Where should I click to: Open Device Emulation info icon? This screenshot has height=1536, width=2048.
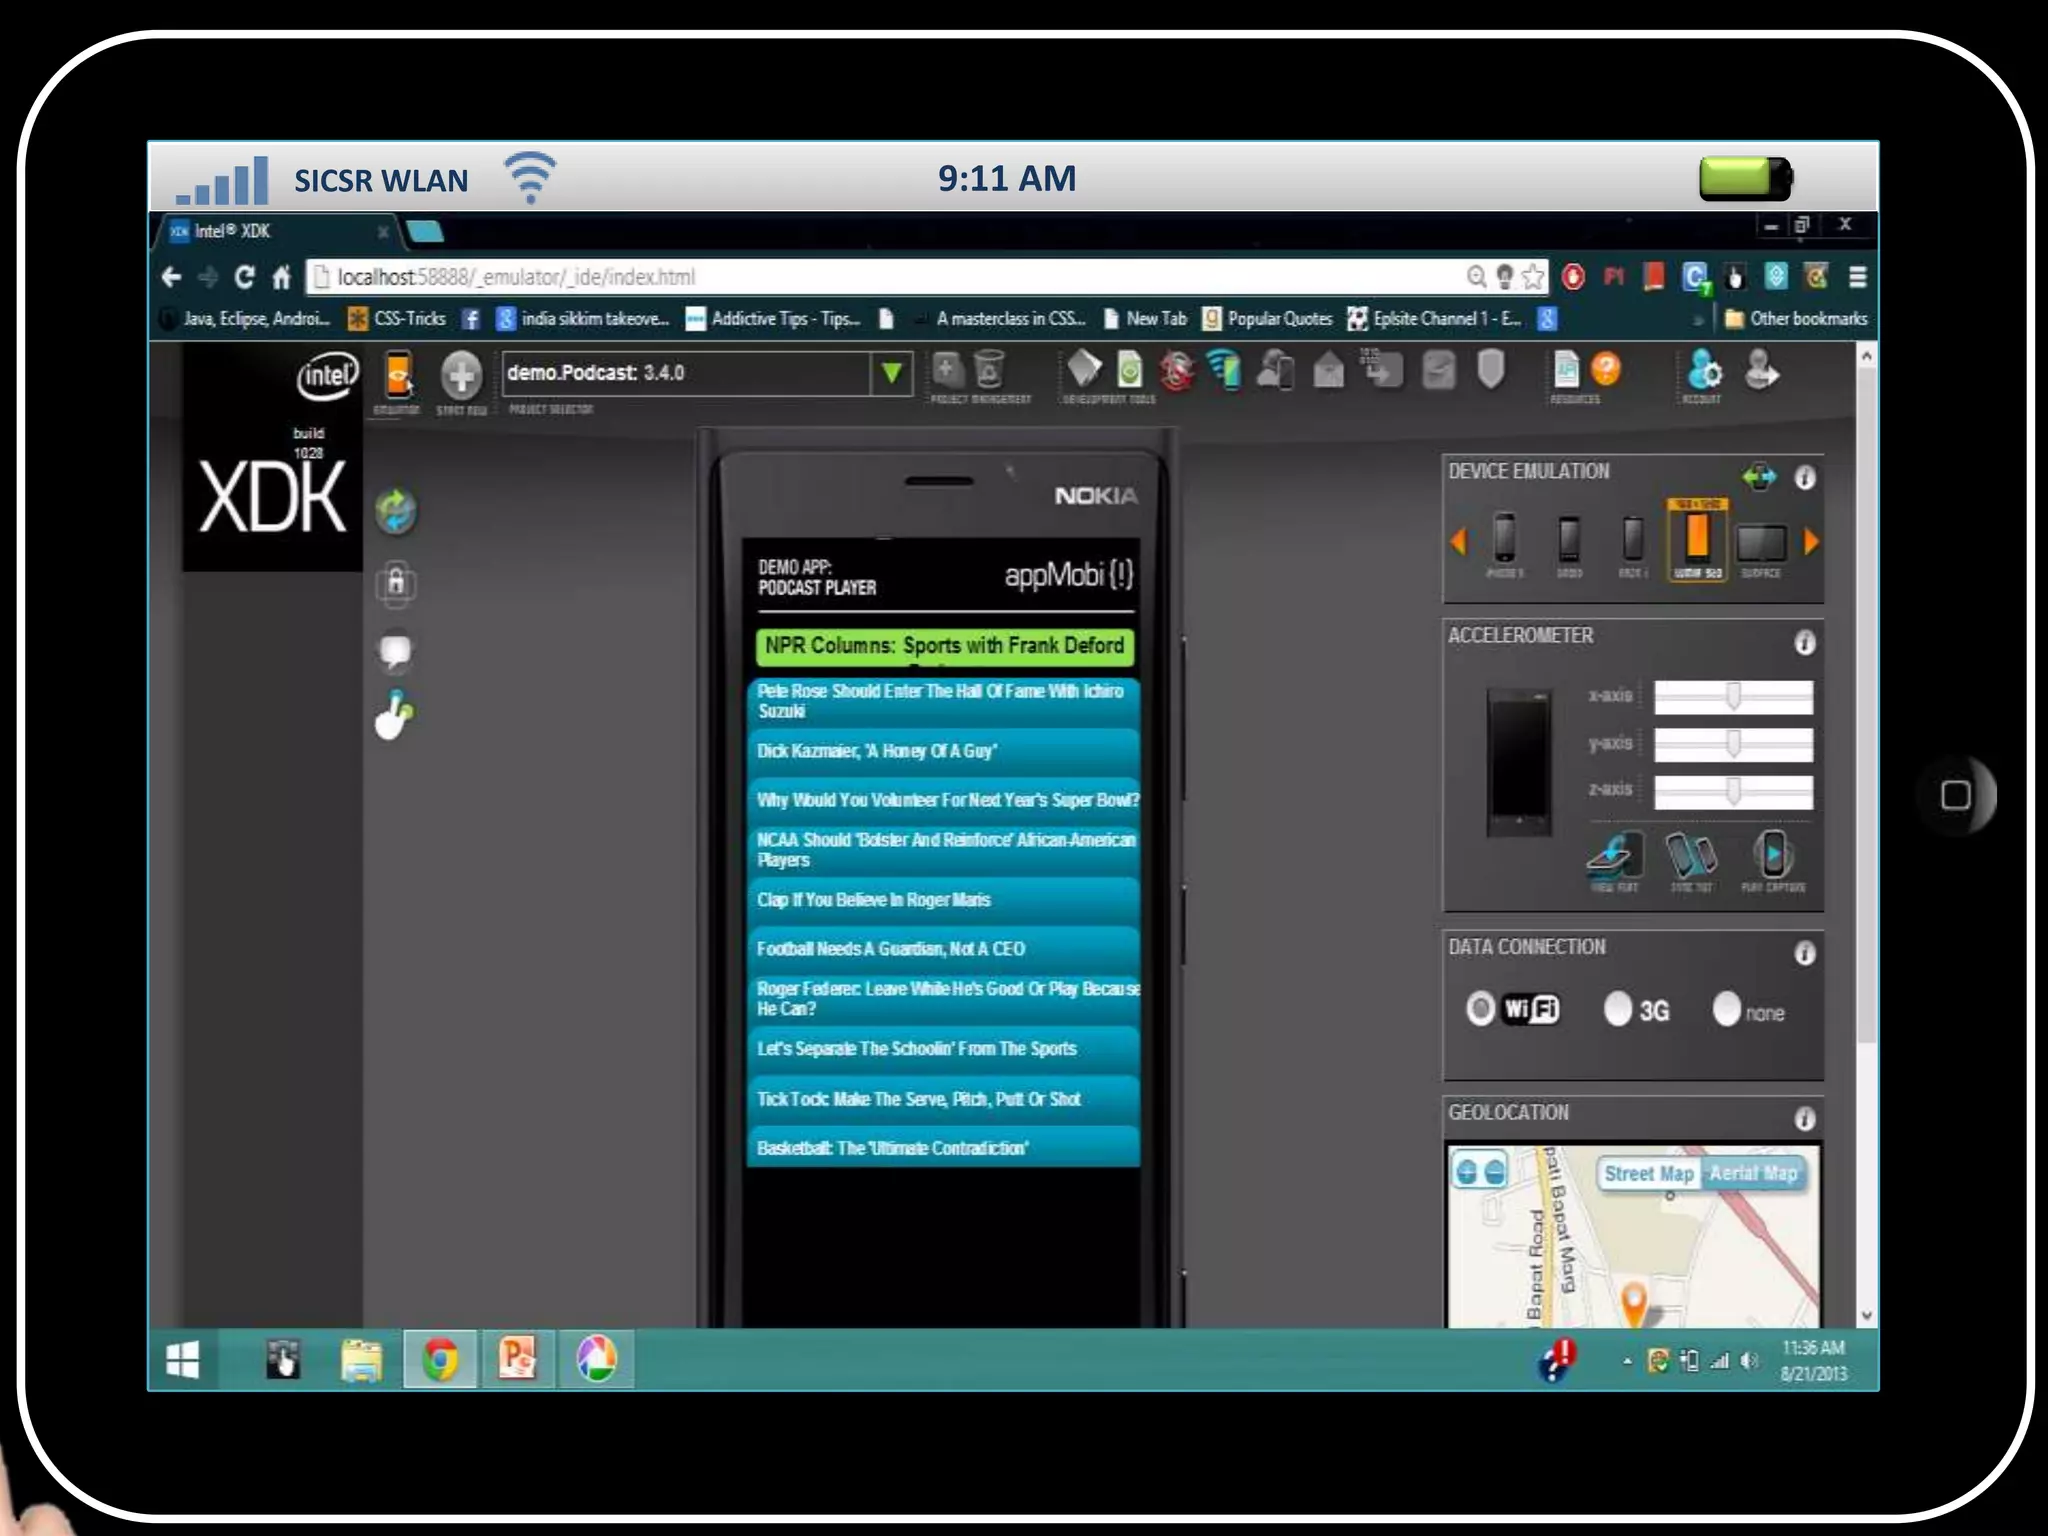(x=1804, y=478)
